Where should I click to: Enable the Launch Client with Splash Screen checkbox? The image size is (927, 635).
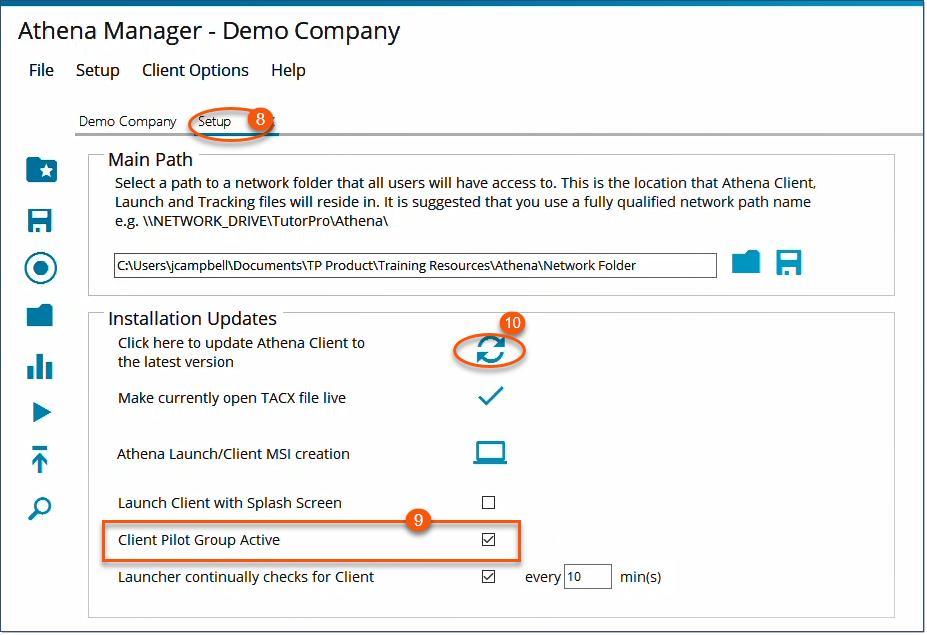pyautogui.click(x=488, y=503)
